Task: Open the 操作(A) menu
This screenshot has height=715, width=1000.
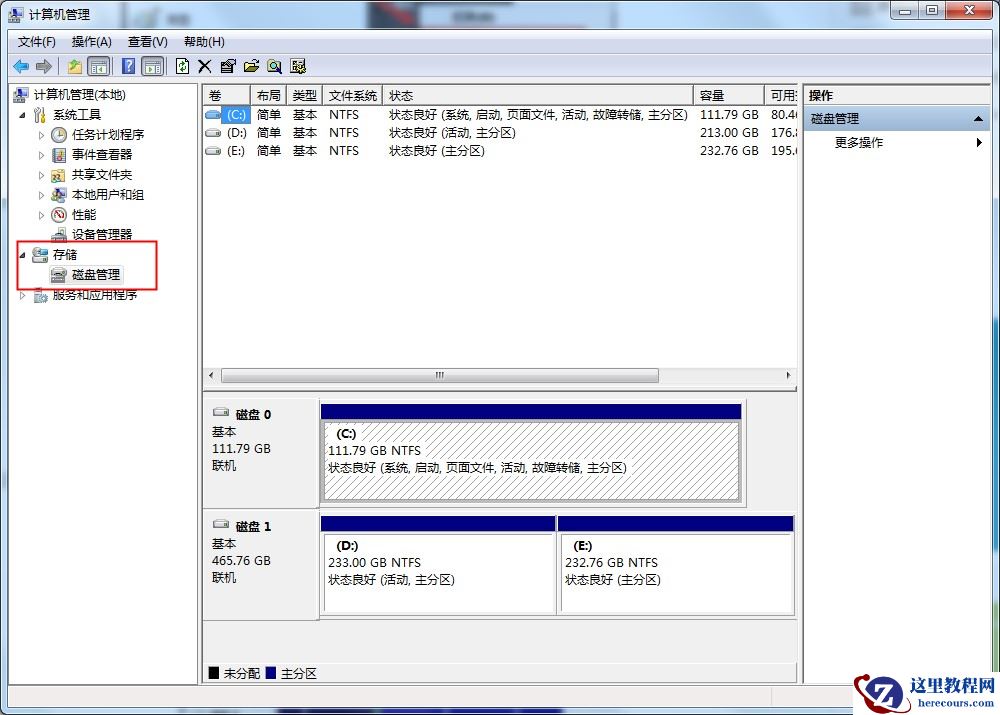Action: [x=91, y=41]
